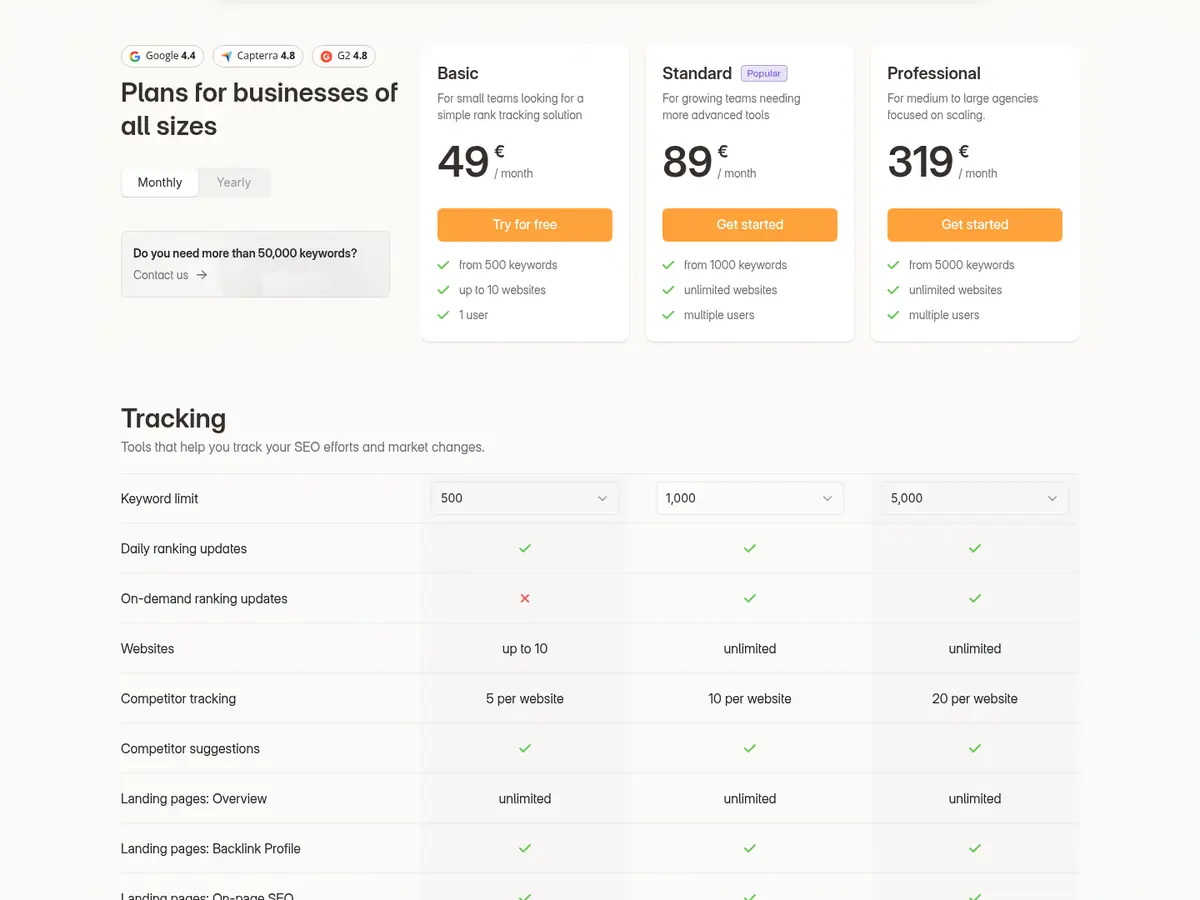Click Professional checkmark in Backlink Profile row
This screenshot has height=900, width=1200.
[975, 848]
